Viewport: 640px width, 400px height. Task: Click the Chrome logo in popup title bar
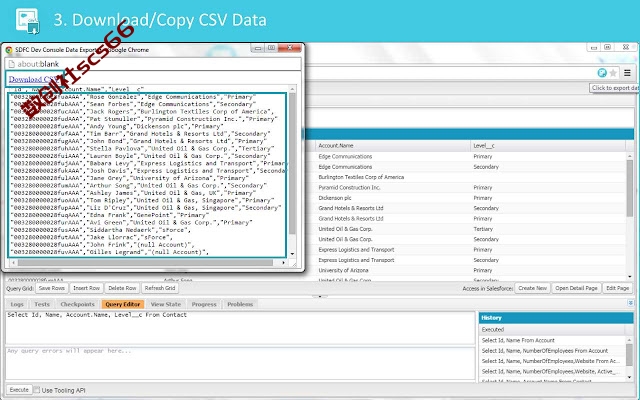coord(9,50)
